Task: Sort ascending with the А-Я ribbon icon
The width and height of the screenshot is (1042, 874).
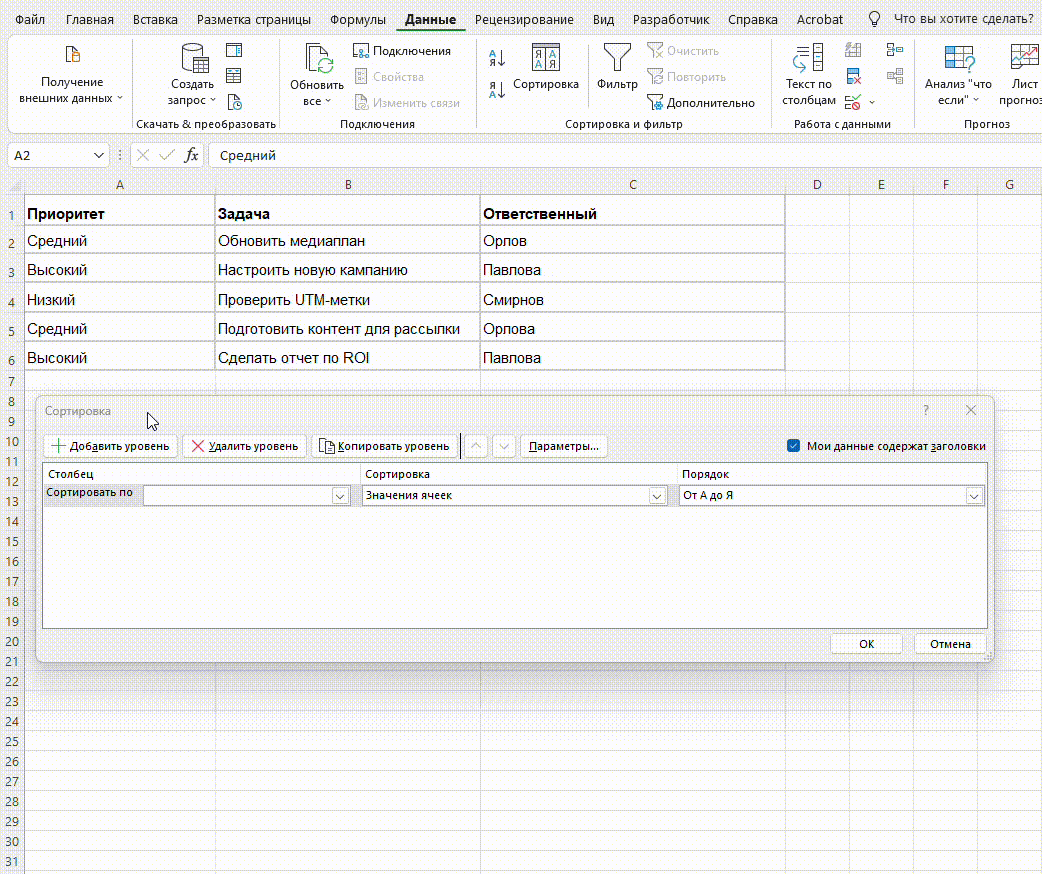Action: click(x=497, y=58)
